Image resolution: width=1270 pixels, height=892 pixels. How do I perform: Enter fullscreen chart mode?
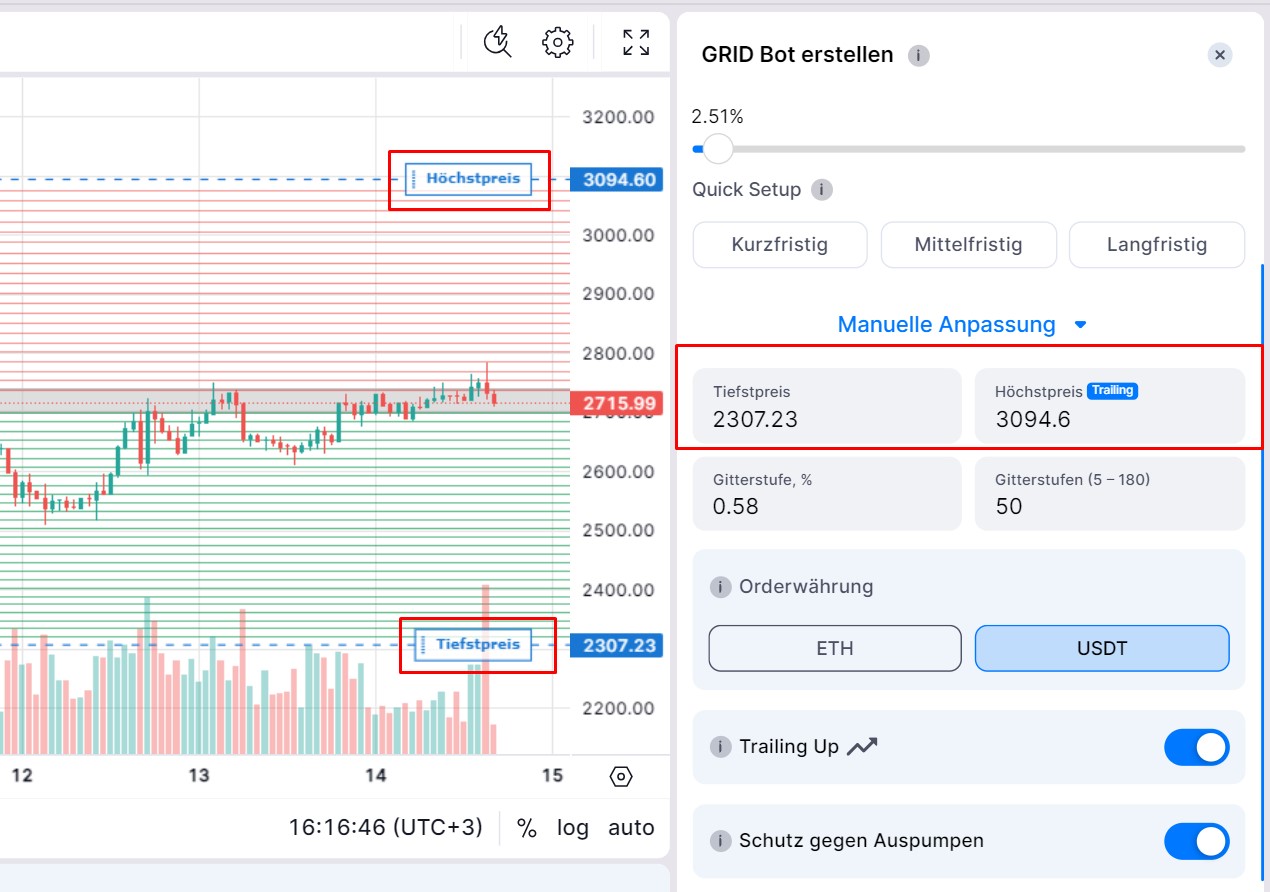[x=636, y=42]
